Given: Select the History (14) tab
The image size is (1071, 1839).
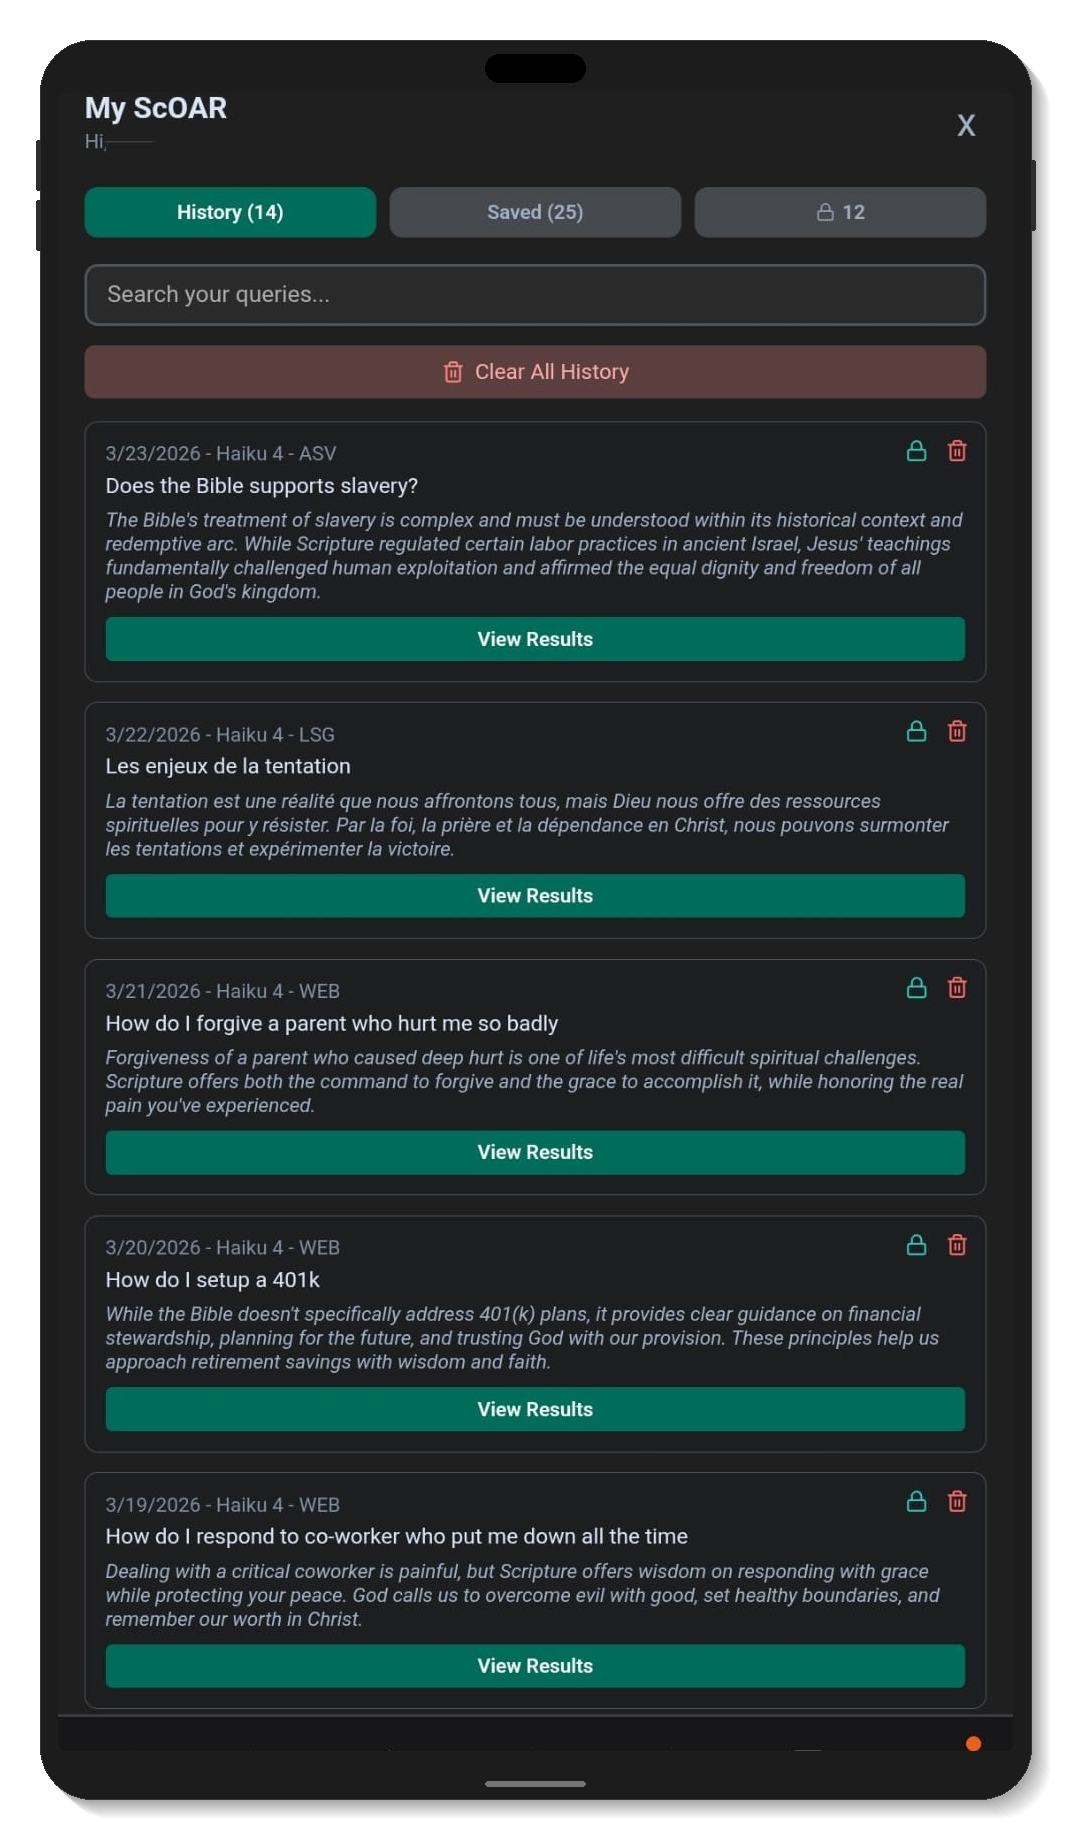Looking at the screenshot, I should pos(230,212).
